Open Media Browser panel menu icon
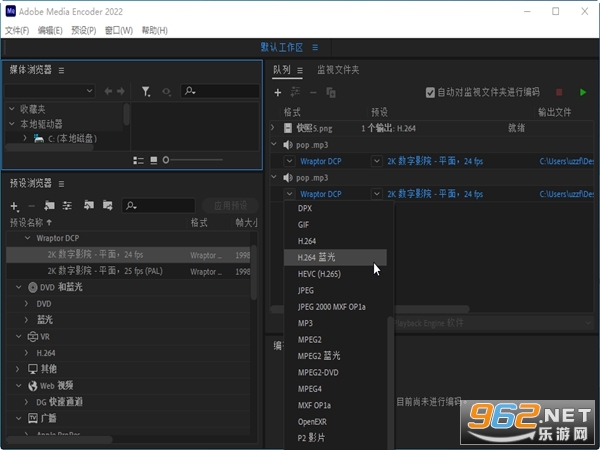 point(61,70)
